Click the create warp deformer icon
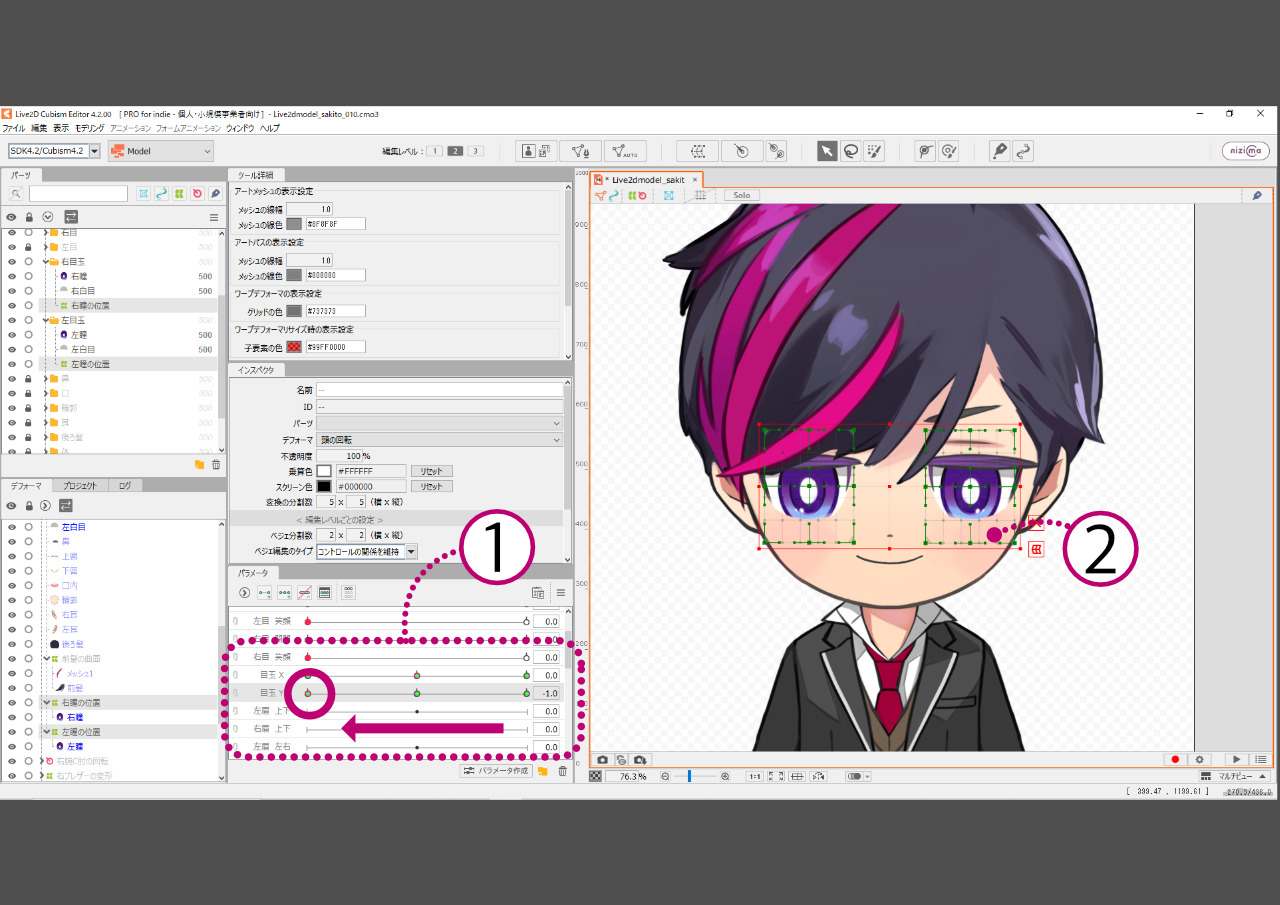The image size is (1280, 905). tap(697, 151)
